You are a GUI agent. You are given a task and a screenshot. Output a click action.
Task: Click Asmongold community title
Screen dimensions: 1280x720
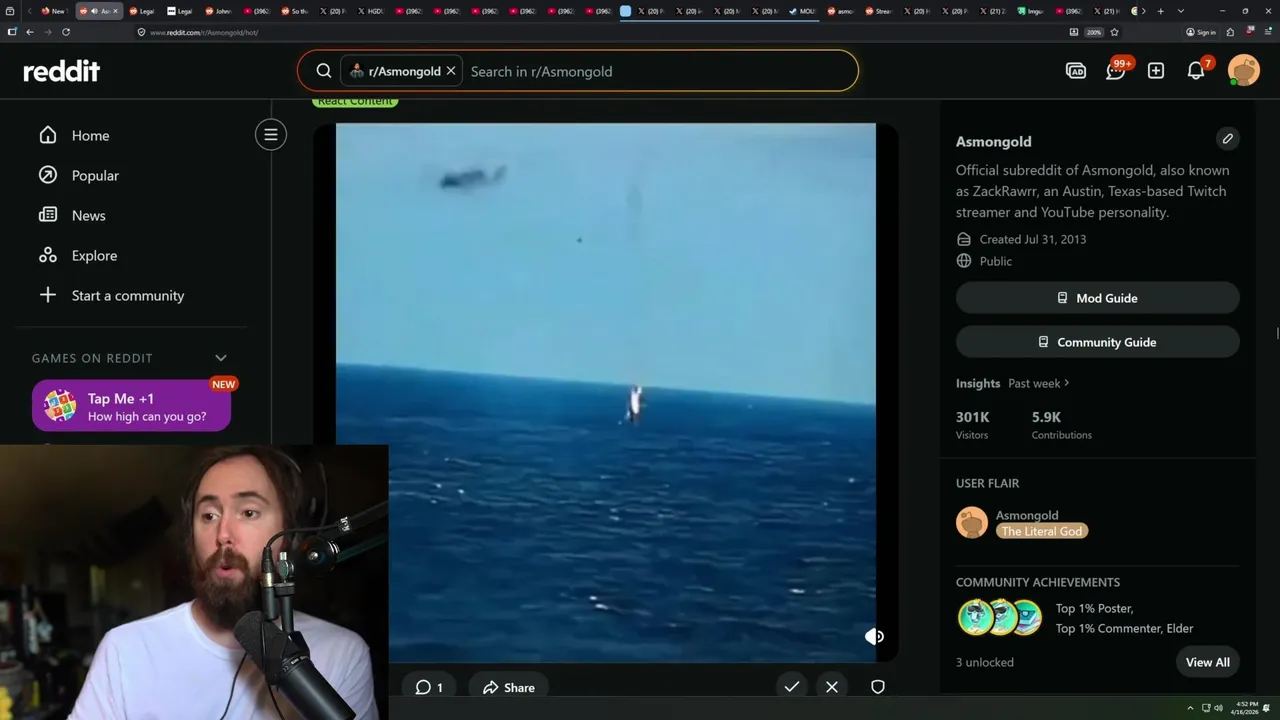[x=993, y=141]
